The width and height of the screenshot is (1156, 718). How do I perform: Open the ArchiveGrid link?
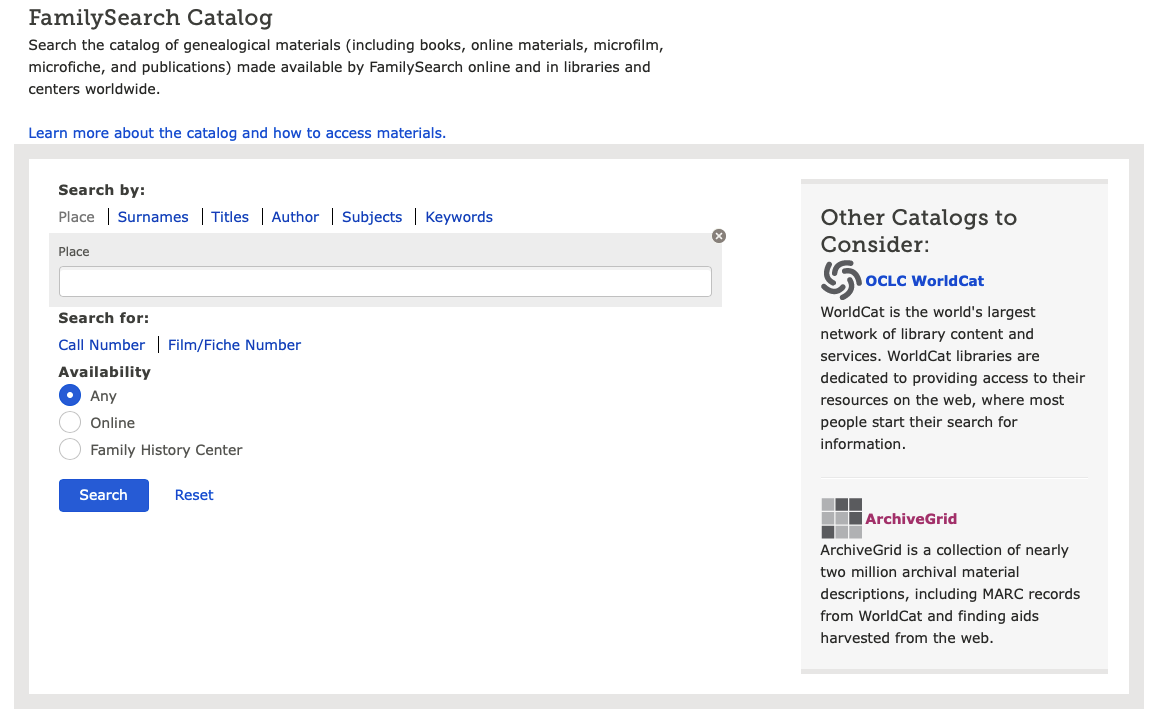910,518
